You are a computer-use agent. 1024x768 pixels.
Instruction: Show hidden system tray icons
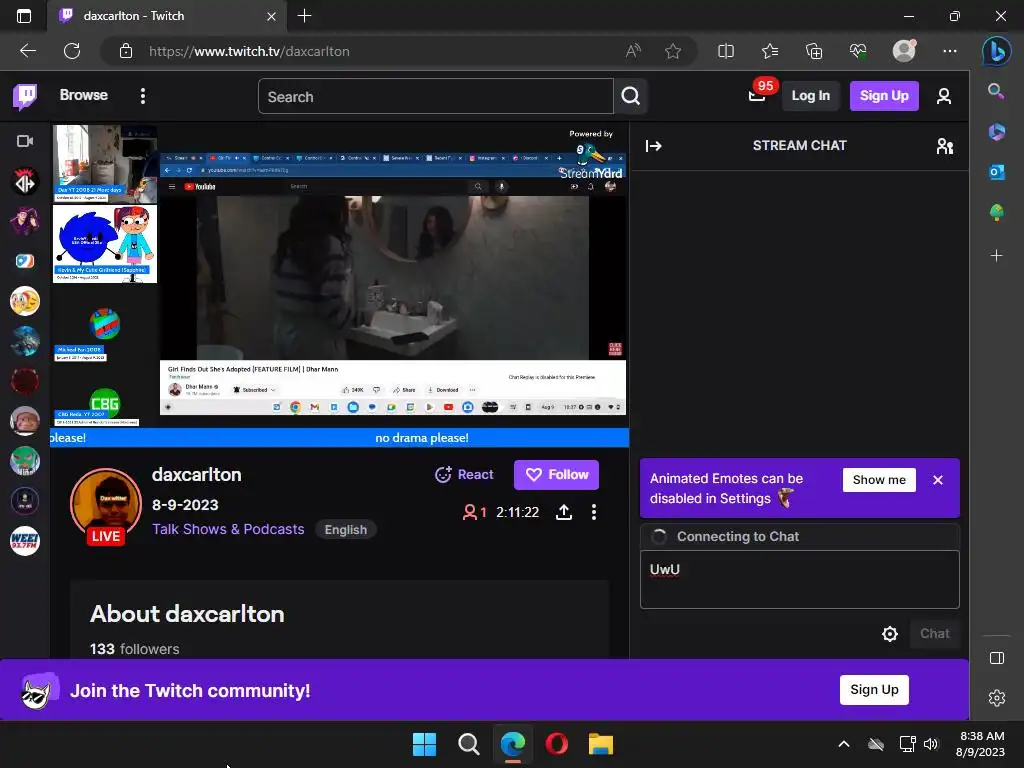click(844, 744)
